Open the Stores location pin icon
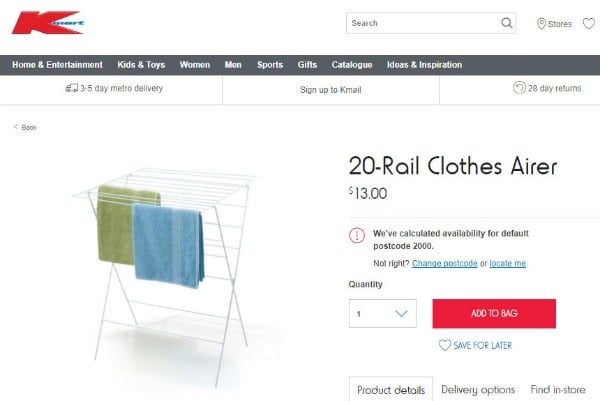 [541, 24]
